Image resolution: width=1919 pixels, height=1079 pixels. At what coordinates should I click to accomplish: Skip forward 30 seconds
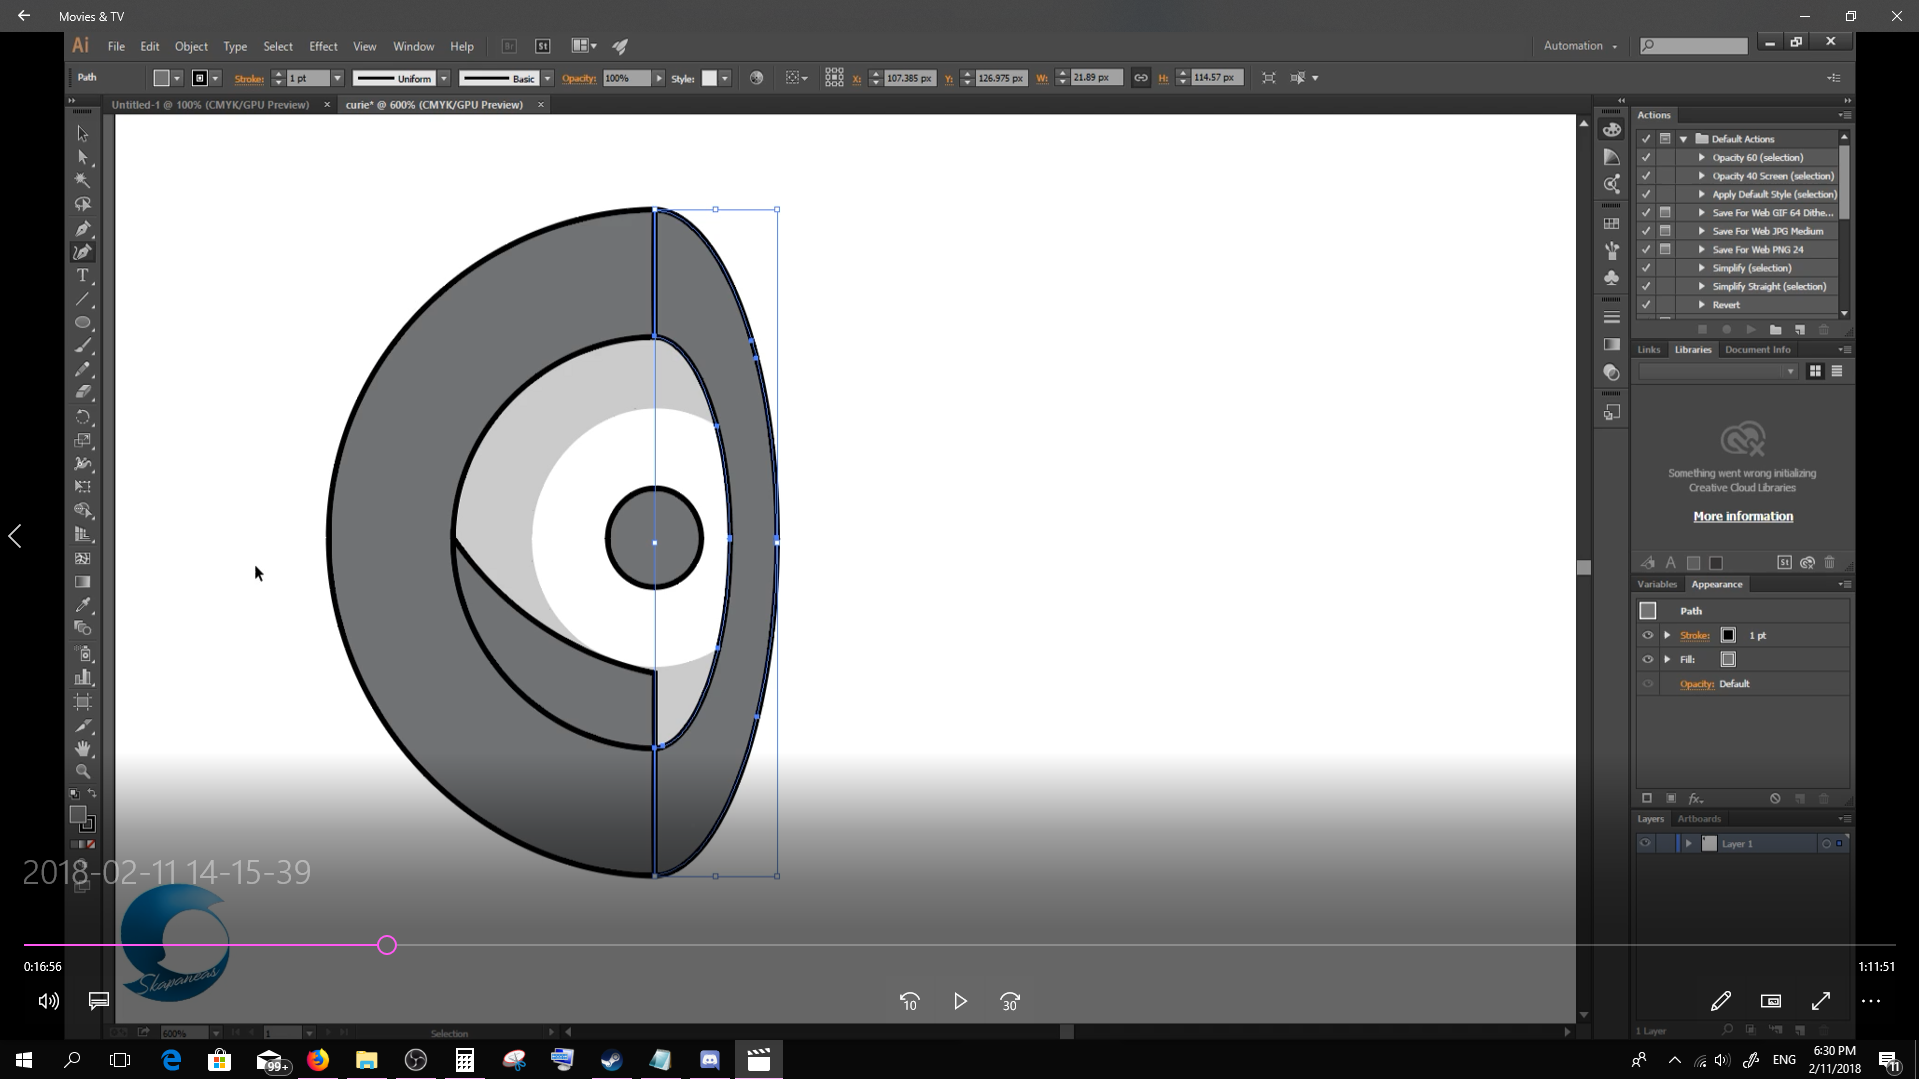(x=1010, y=1001)
